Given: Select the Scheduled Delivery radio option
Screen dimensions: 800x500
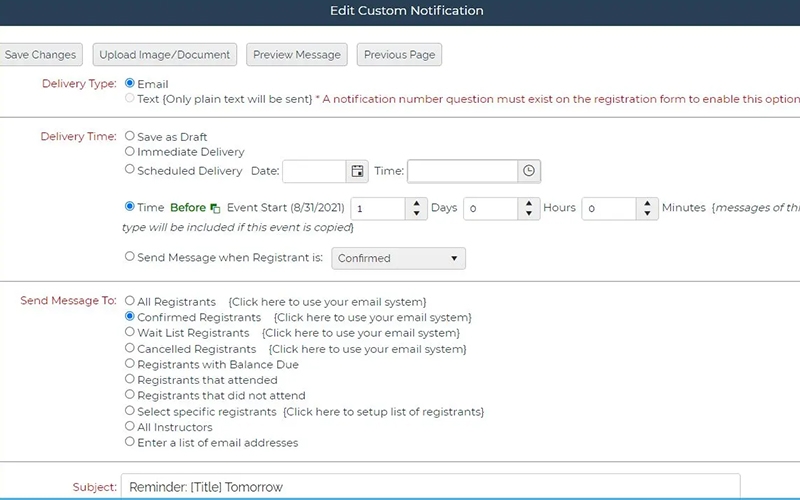Looking at the screenshot, I should coord(130,170).
